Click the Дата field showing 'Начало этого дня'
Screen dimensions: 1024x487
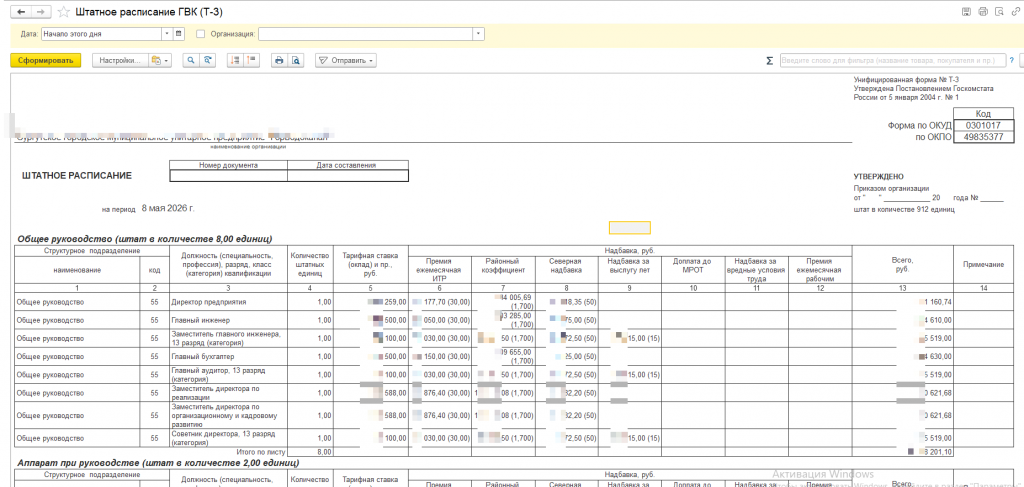pos(101,34)
